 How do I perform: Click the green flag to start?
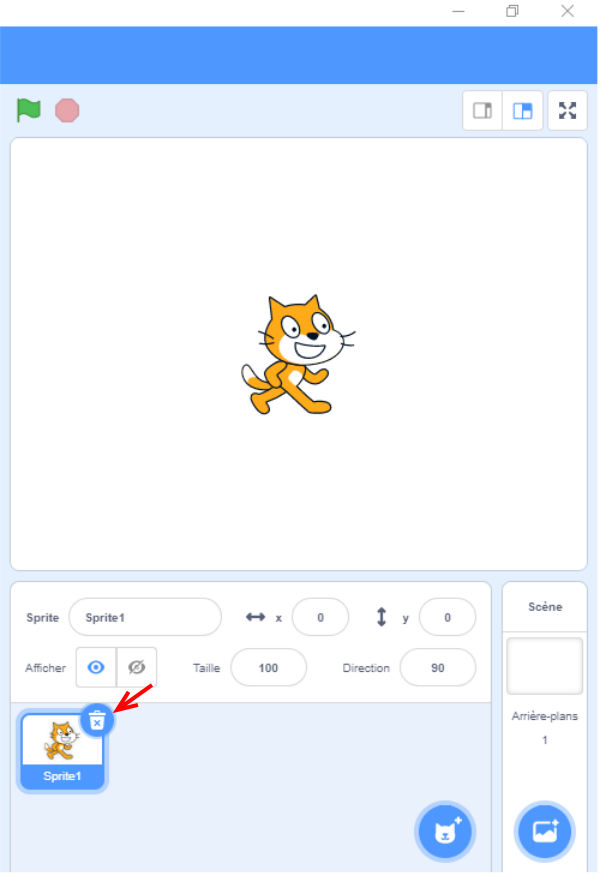click(28, 110)
